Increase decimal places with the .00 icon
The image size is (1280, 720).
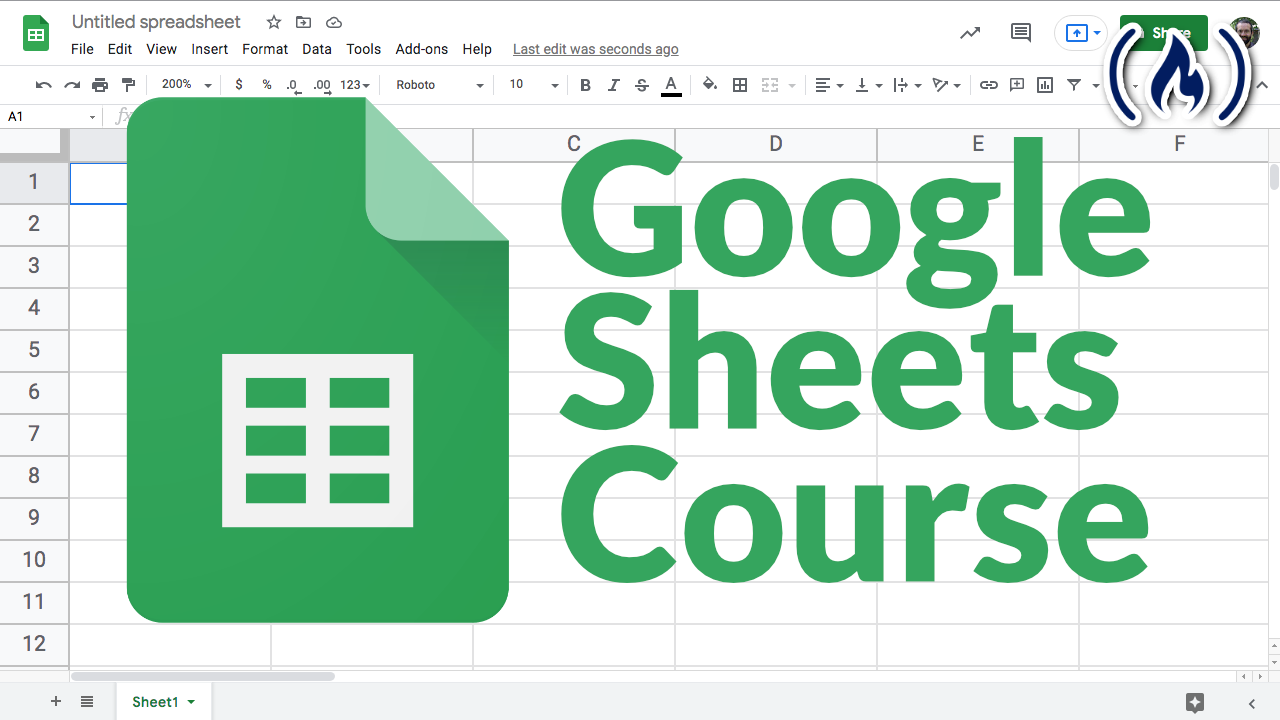(x=322, y=86)
